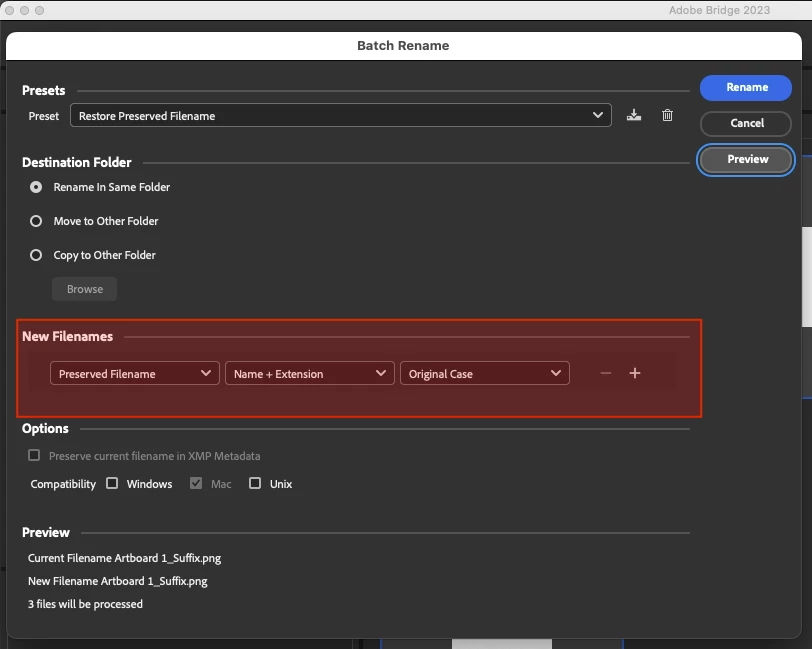Click the delete preset trash icon

pos(667,115)
